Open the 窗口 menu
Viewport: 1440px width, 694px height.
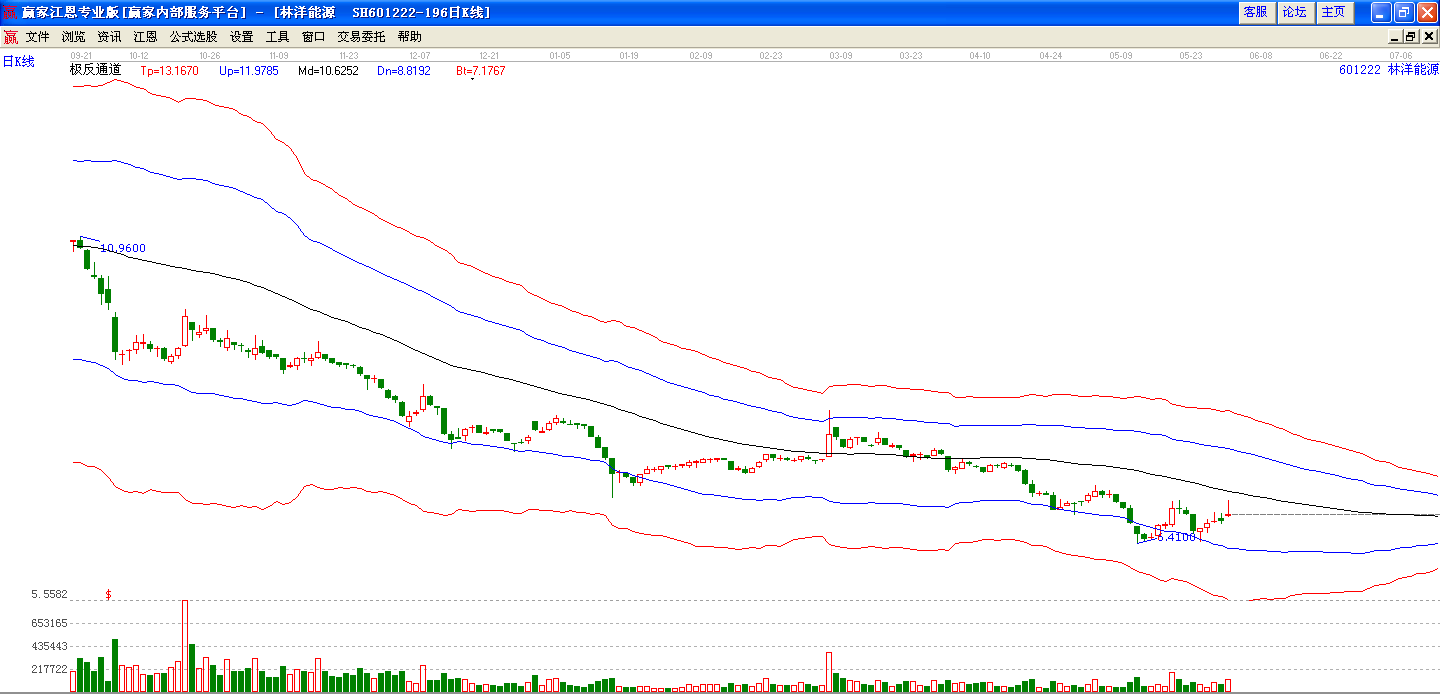coord(314,37)
